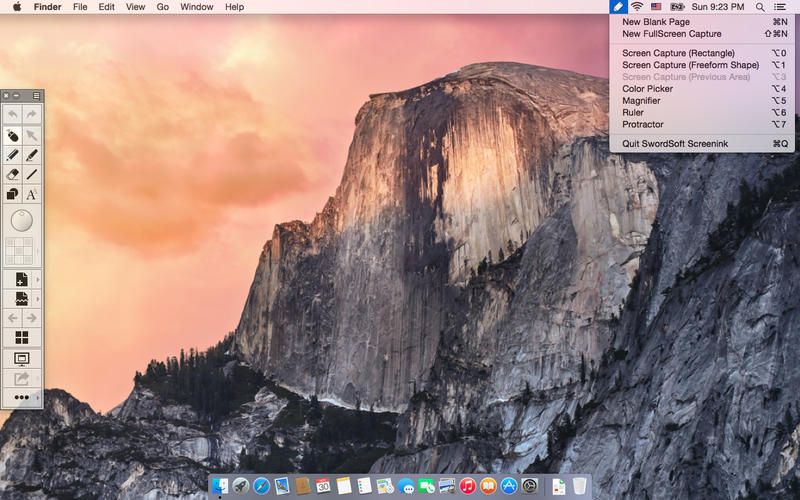Select the pencil drawing tool

[12, 155]
